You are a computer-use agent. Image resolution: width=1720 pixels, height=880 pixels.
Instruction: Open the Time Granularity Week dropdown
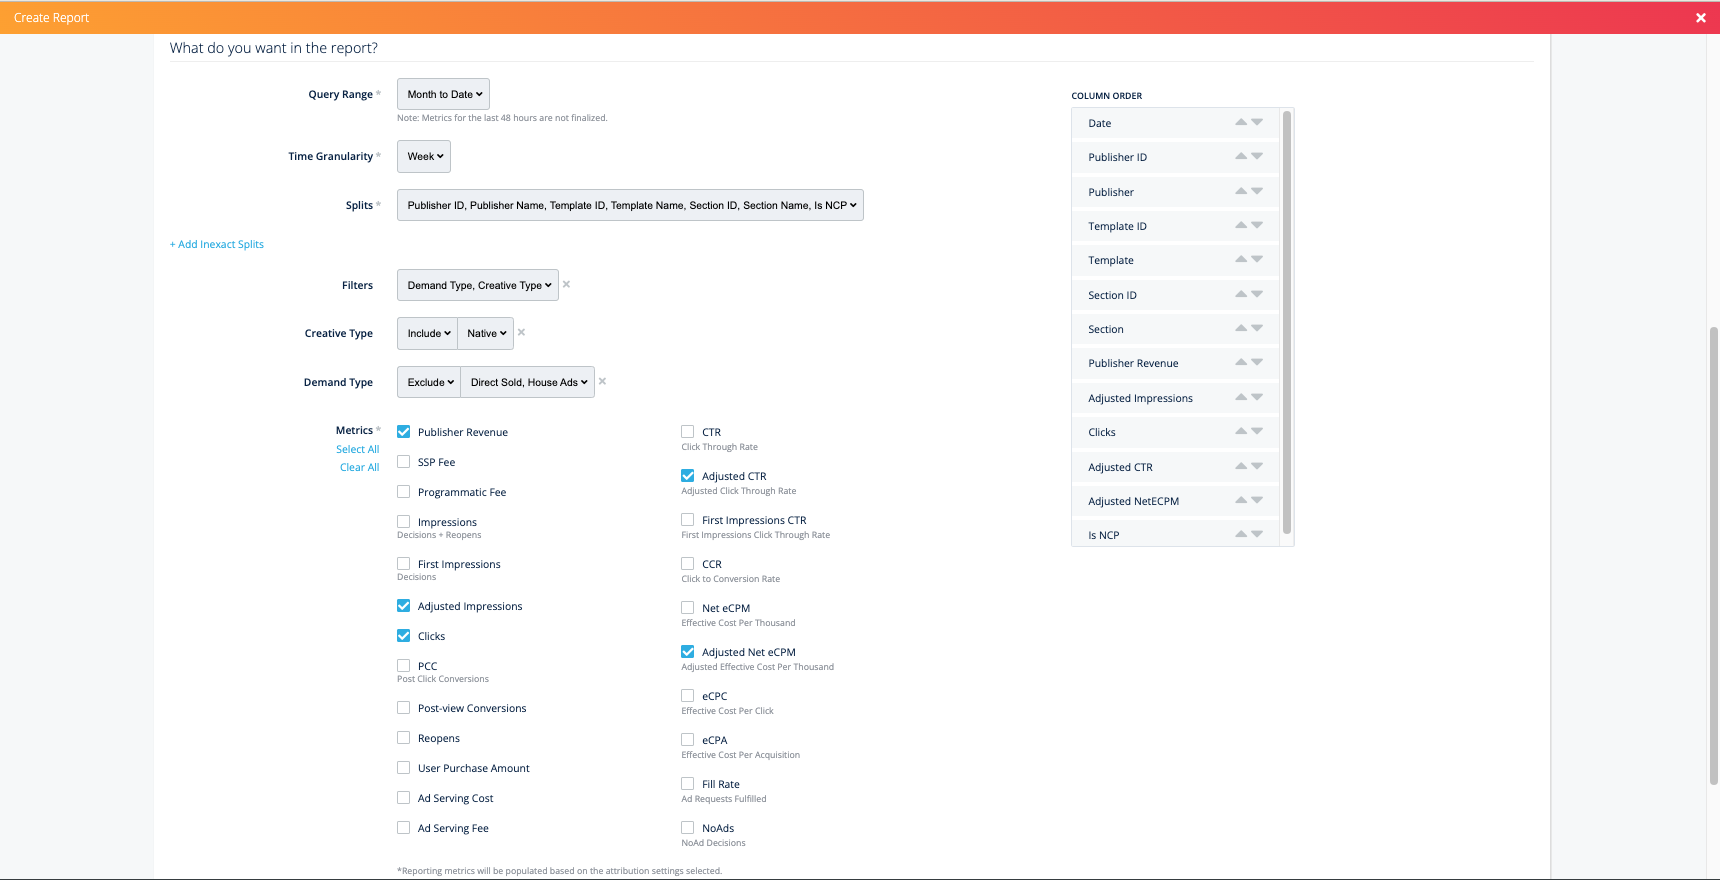(424, 156)
